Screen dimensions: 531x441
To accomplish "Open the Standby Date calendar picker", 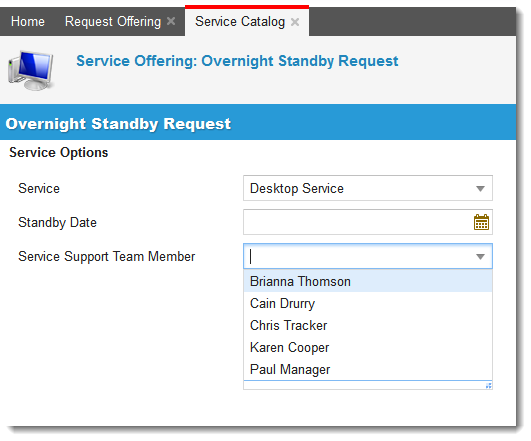I will [x=481, y=222].
